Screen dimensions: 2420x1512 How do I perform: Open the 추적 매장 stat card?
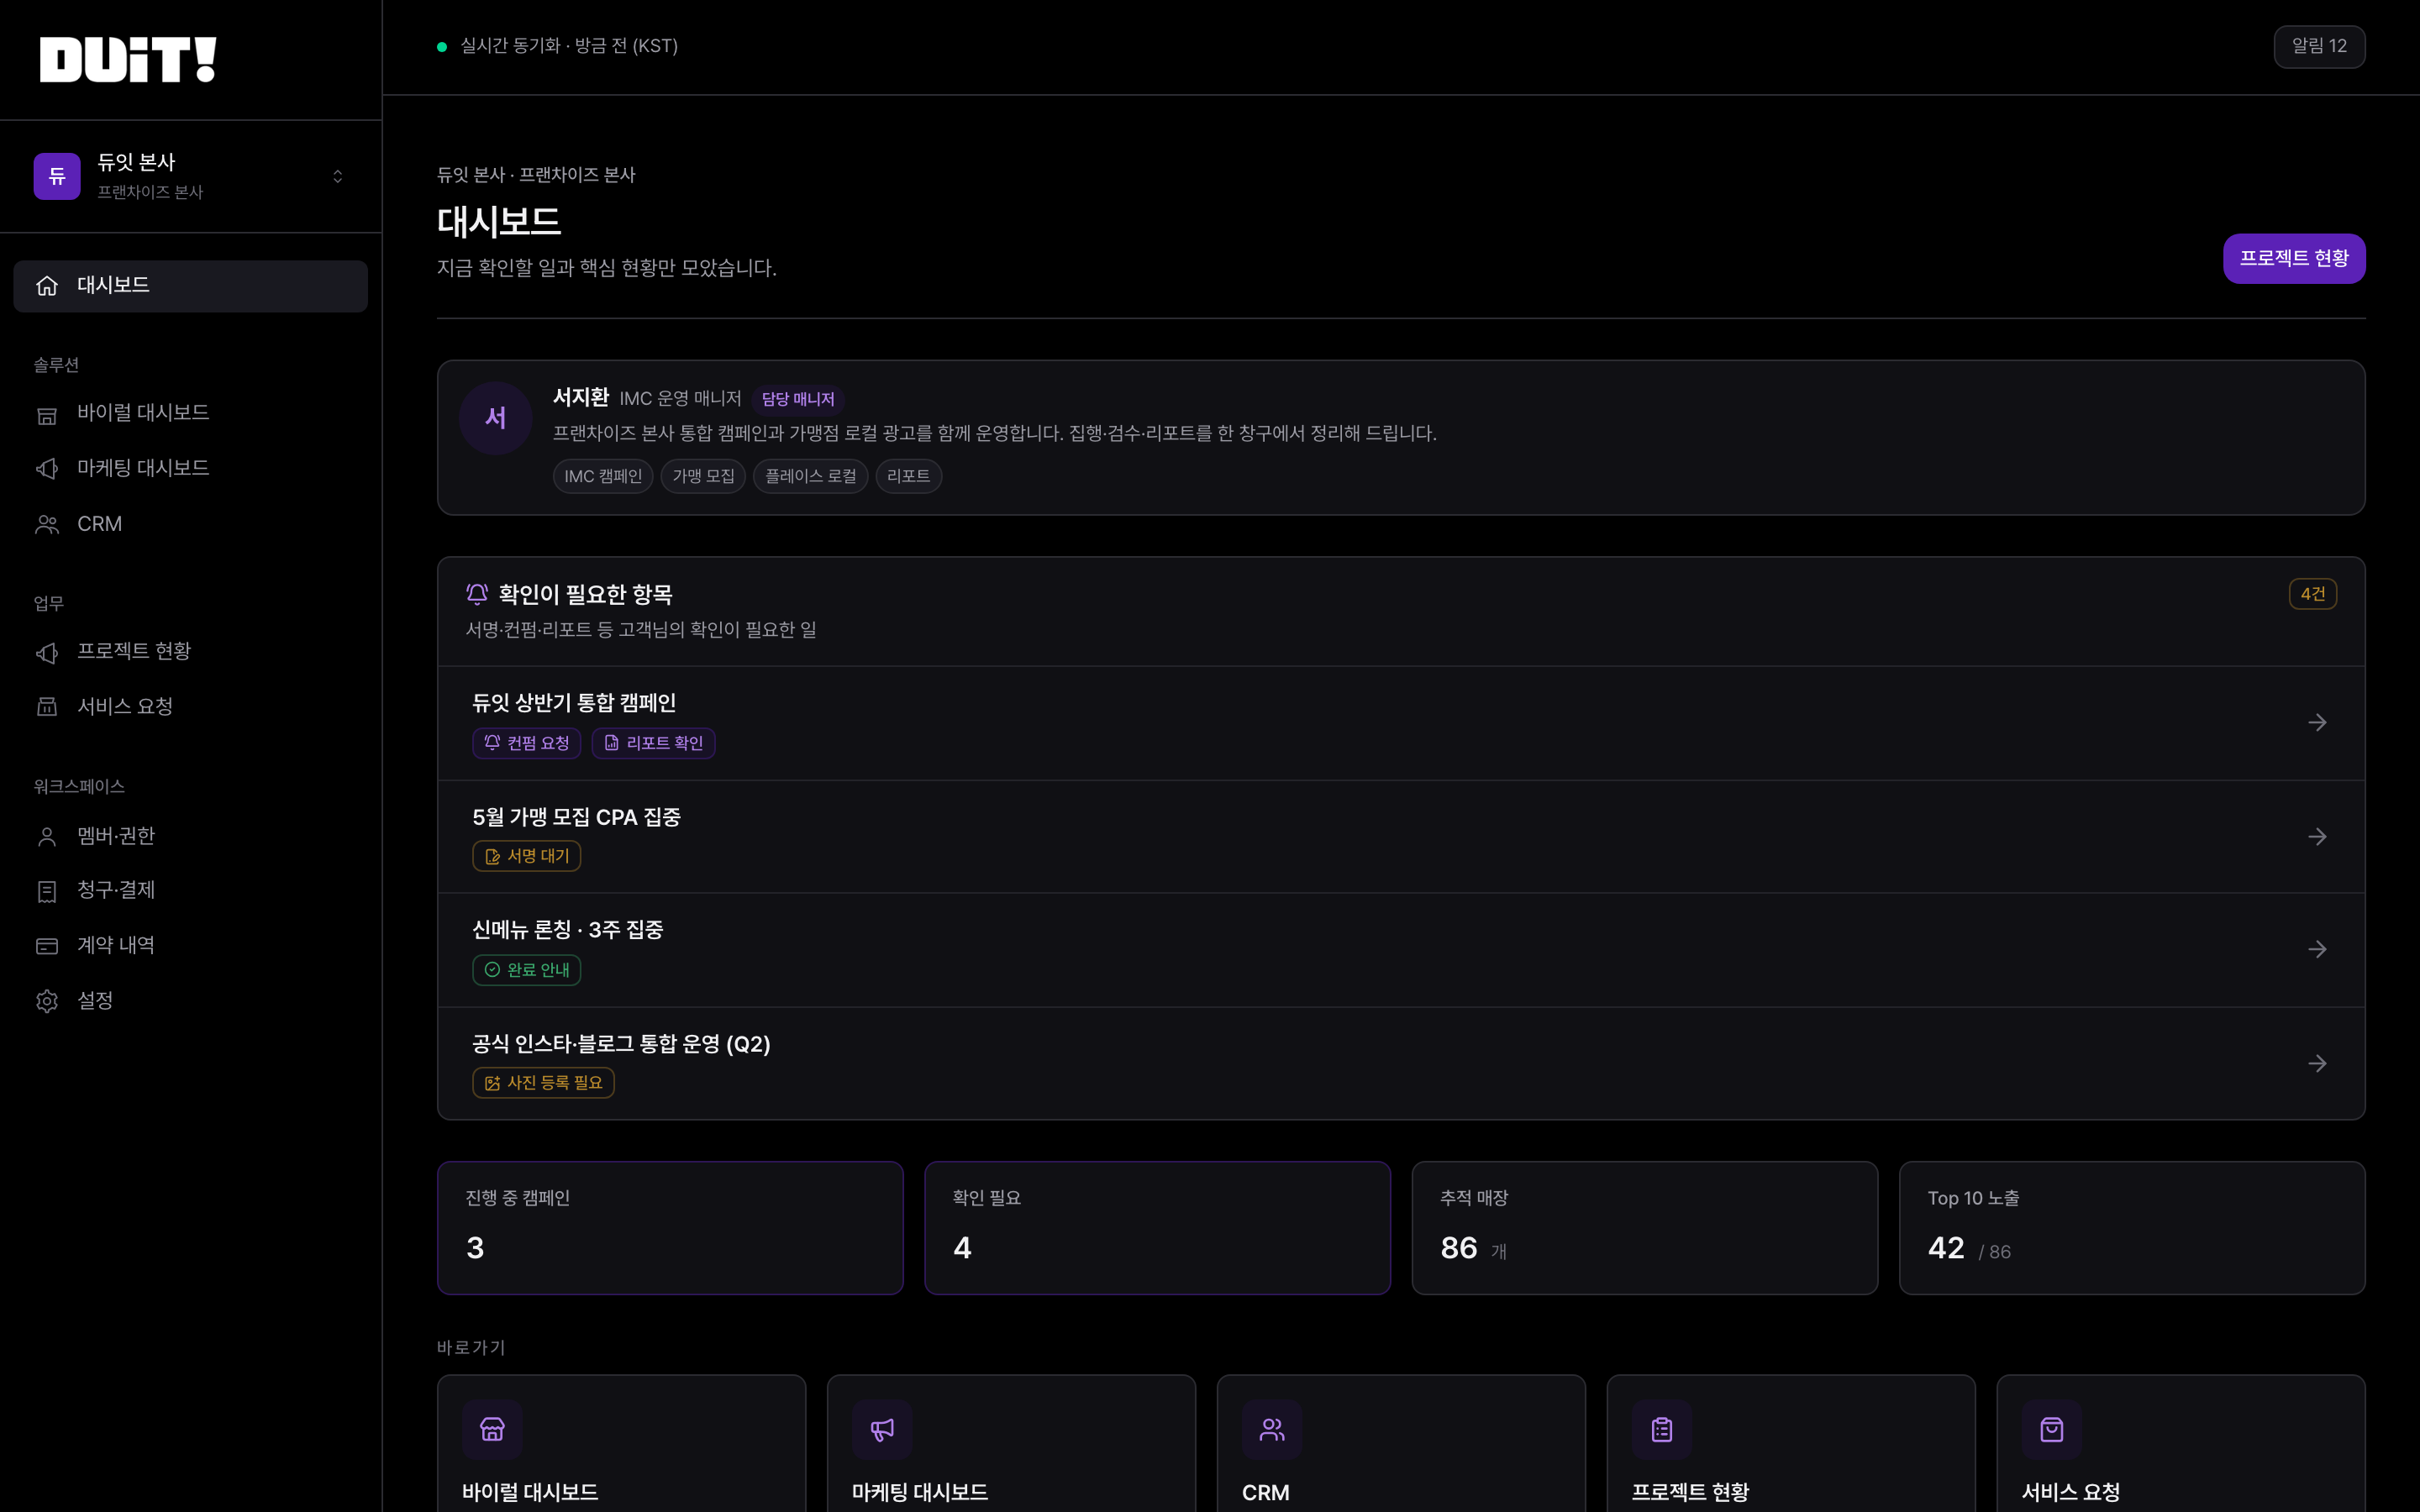tap(1644, 1228)
